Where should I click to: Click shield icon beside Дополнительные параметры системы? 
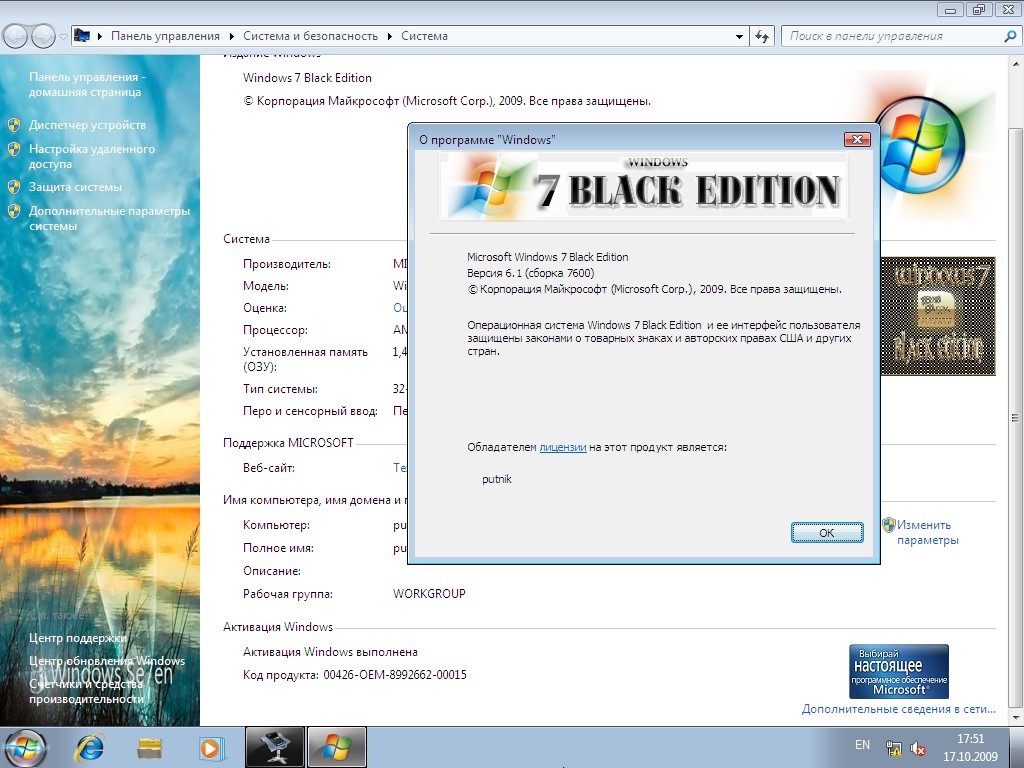14,211
